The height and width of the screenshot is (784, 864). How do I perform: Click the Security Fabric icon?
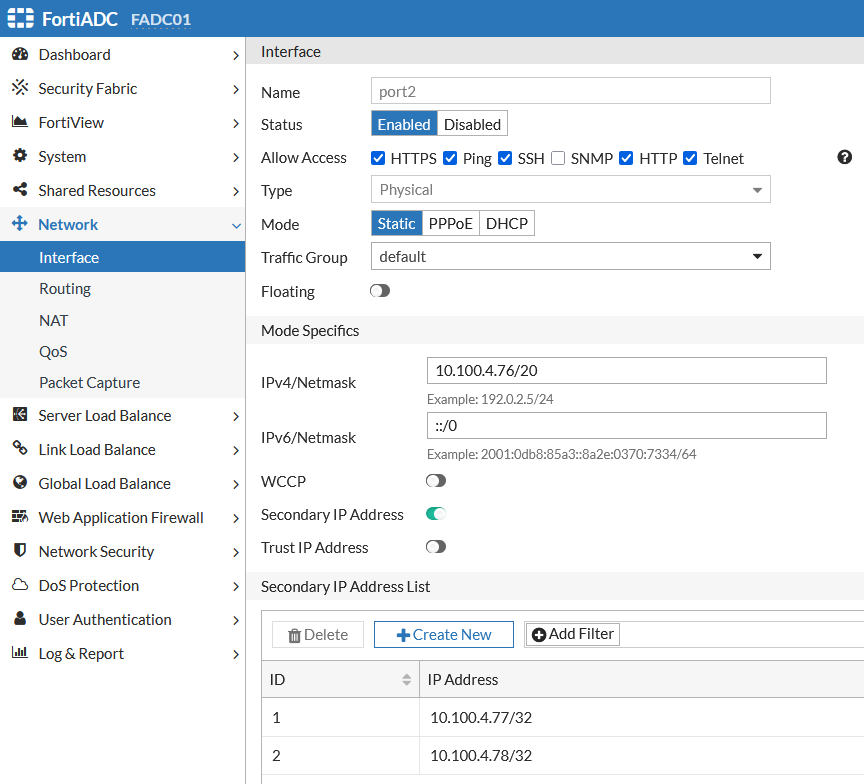(19, 89)
